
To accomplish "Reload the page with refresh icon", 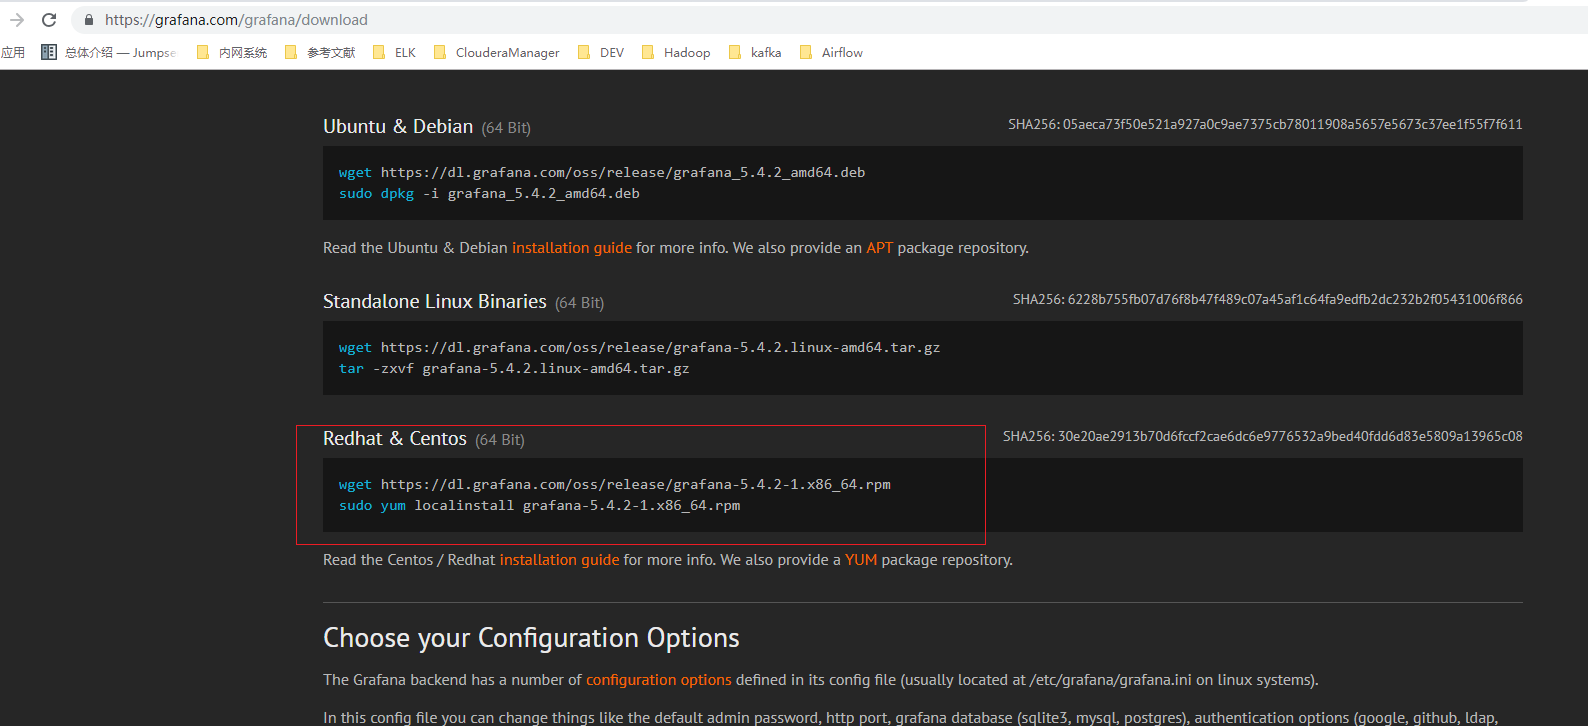I will tap(49, 20).
